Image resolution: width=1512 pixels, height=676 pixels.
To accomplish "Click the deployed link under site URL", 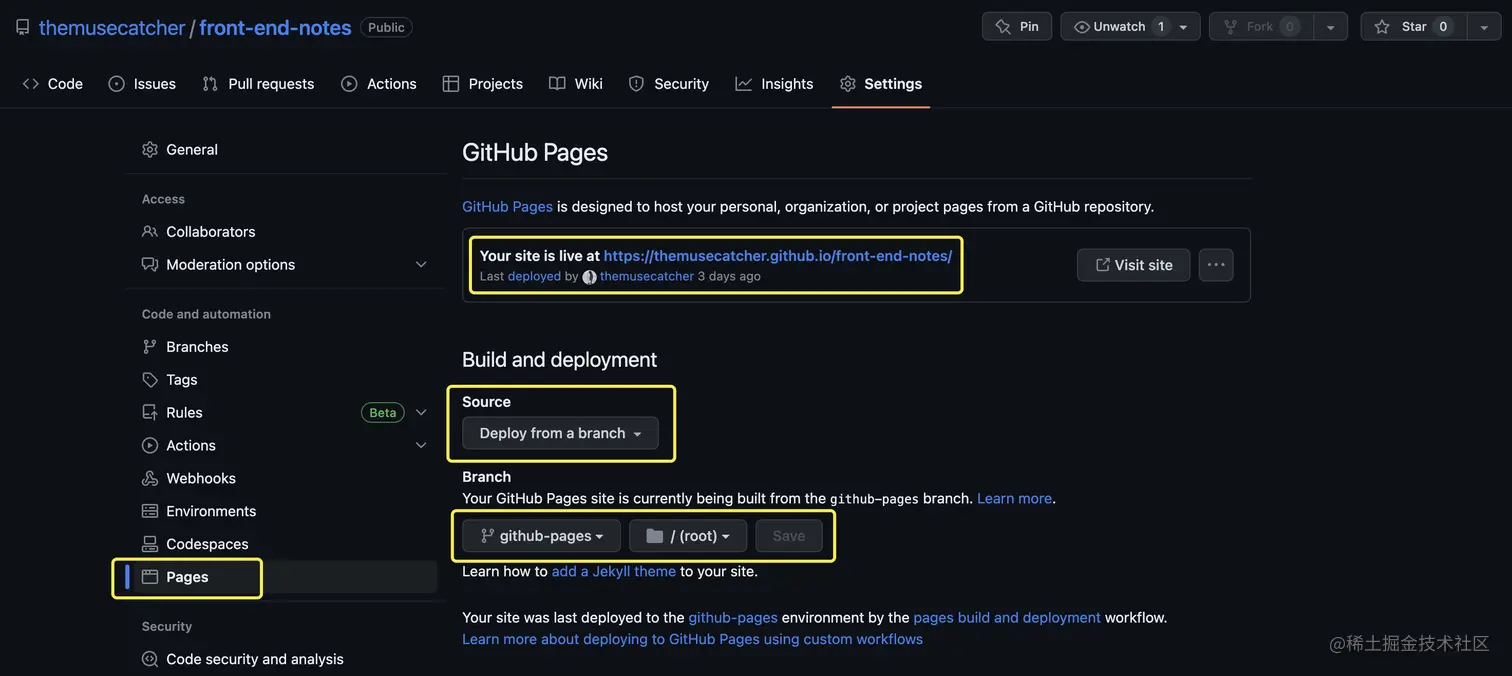I will pyautogui.click(x=534, y=277).
